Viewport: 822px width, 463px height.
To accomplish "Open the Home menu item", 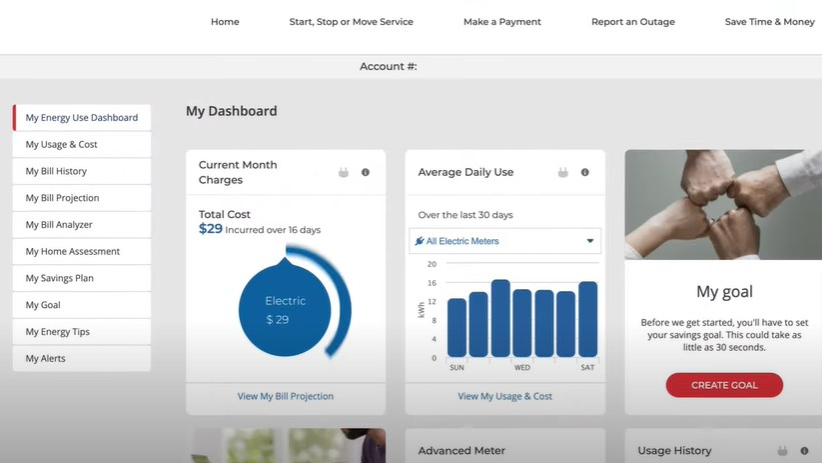I will pyautogui.click(x=225, y=22).
